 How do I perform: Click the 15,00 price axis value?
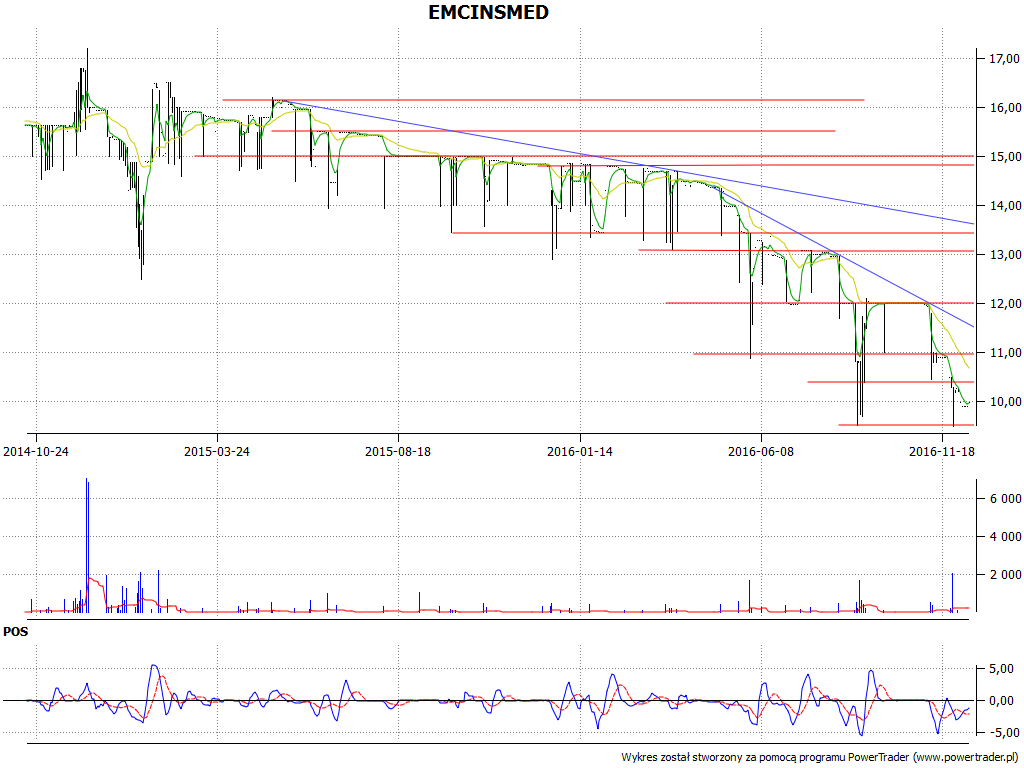[x=1004, y=157]
